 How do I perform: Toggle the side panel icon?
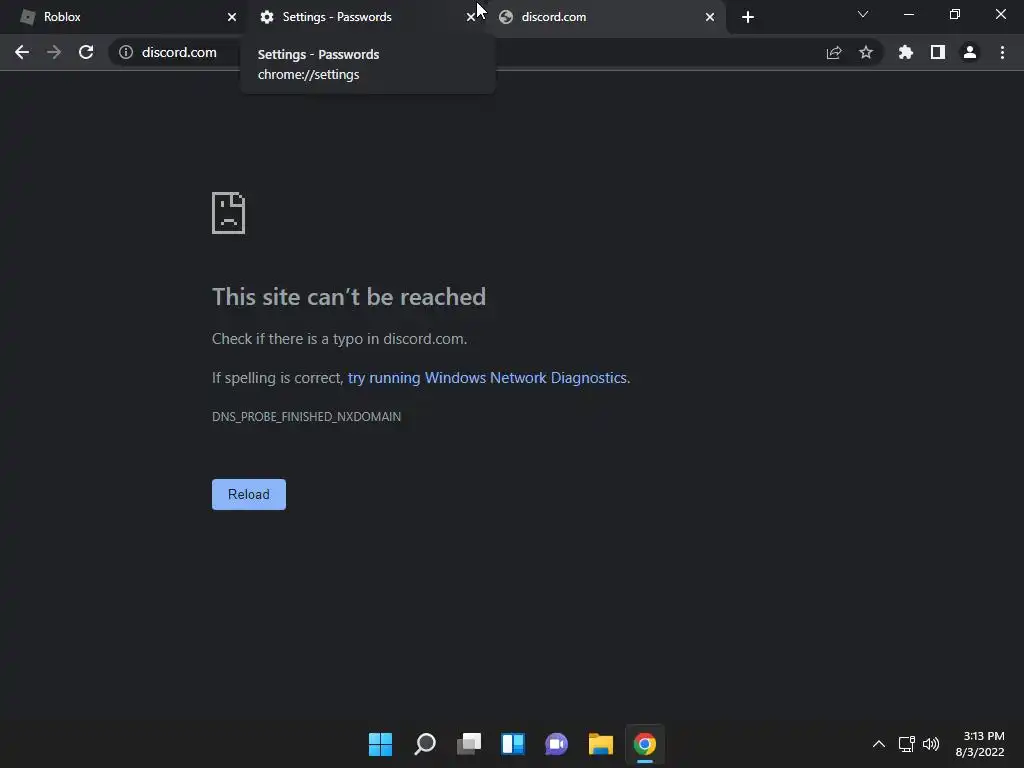[938, 52]
